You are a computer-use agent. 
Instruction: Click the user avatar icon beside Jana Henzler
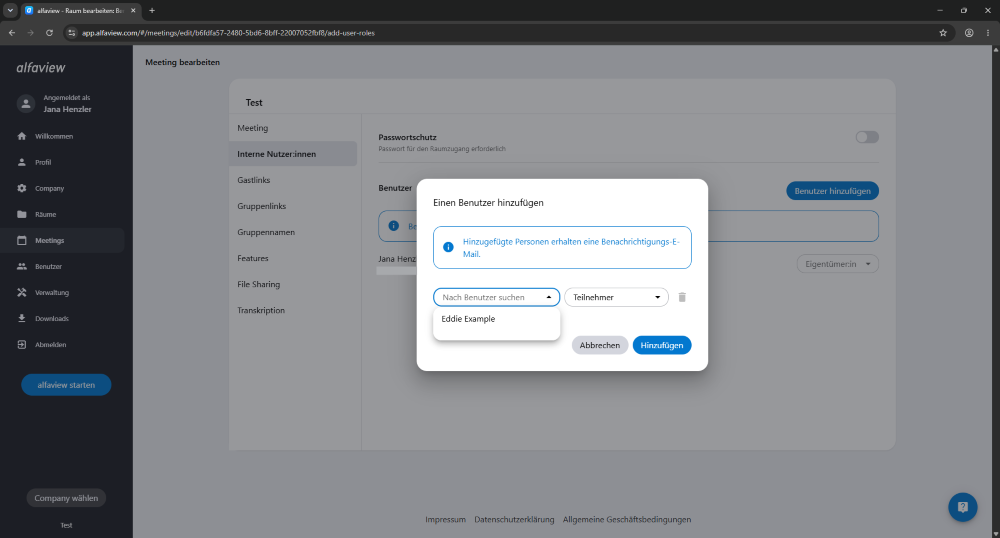pyautogui.click(x=26, y=103)
